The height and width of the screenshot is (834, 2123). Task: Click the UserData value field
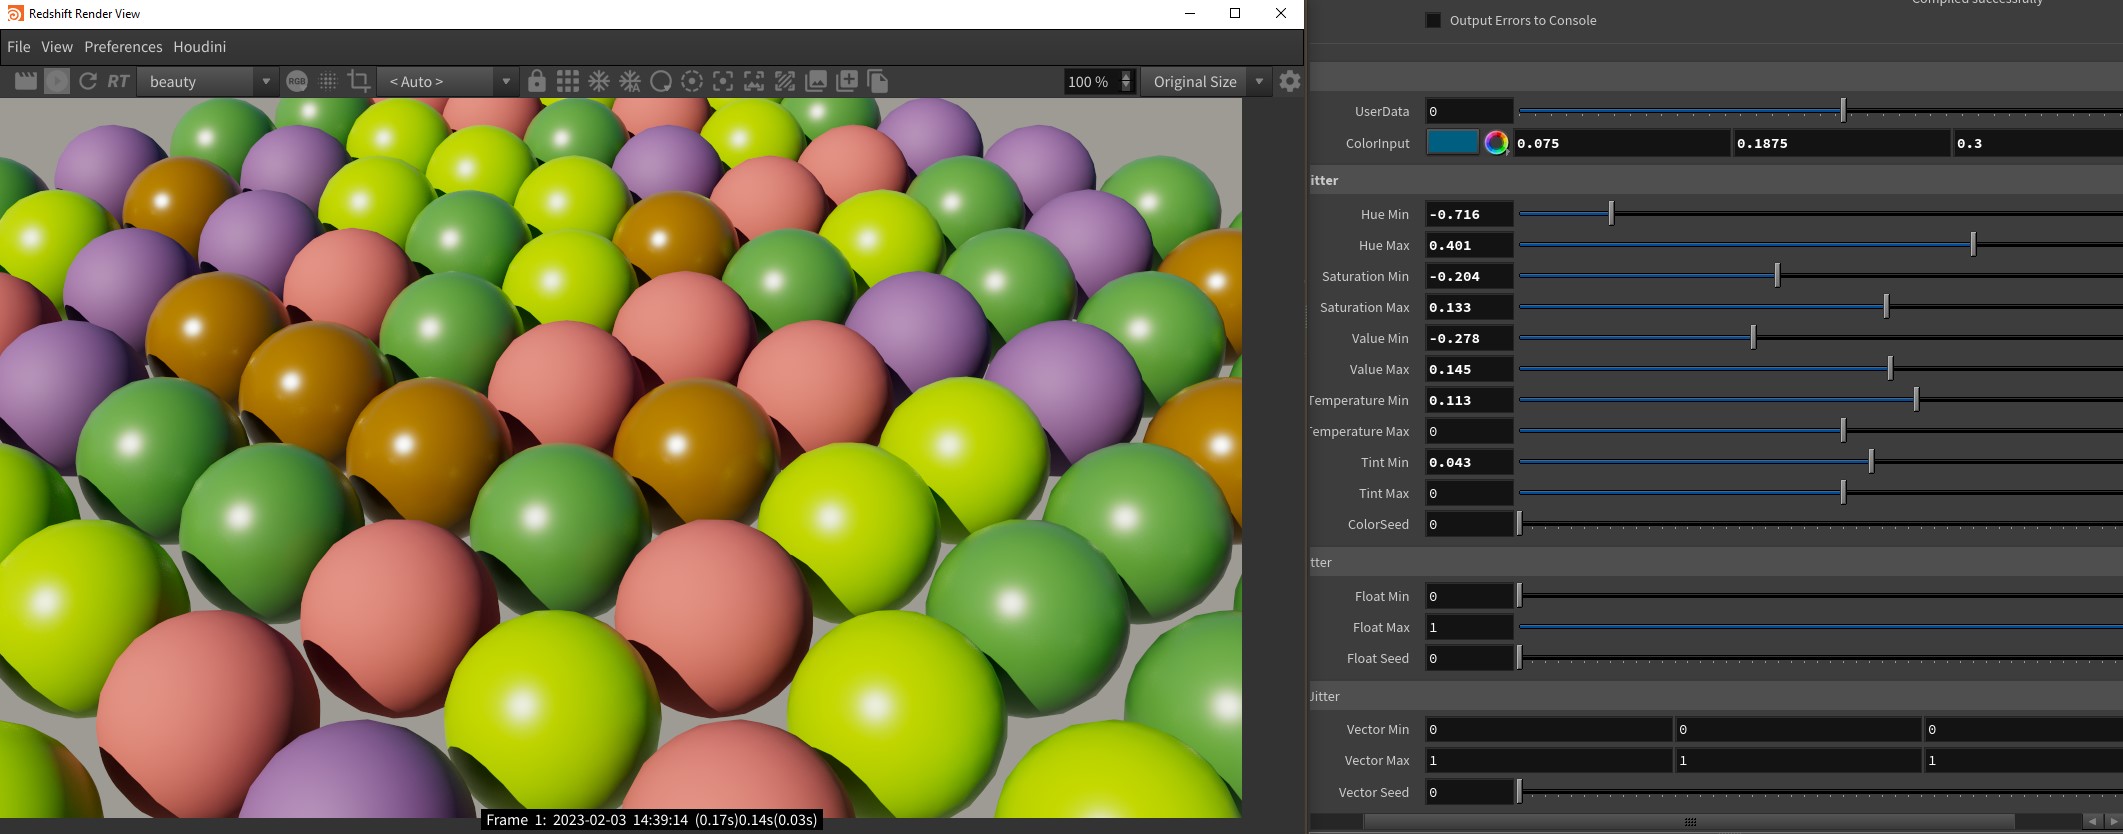pyautogui.click(x=1469, y=111)
